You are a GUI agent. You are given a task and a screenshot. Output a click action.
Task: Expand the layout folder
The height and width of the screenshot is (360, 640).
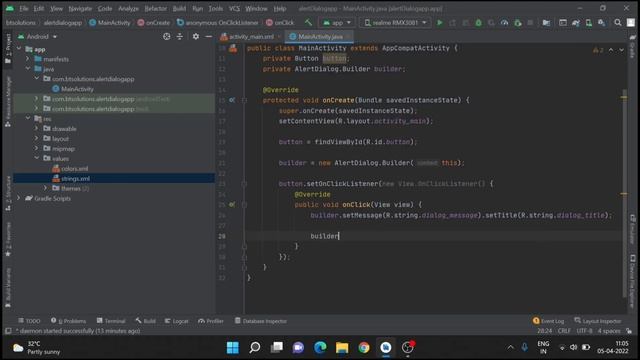pos(37,138)
